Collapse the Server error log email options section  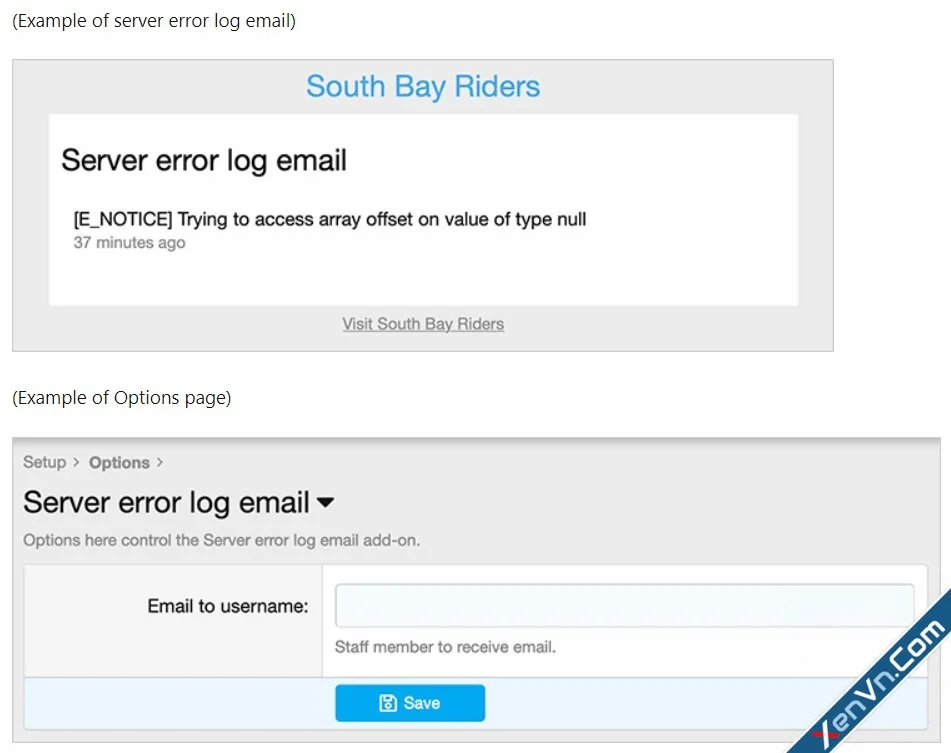pos(324,503)
